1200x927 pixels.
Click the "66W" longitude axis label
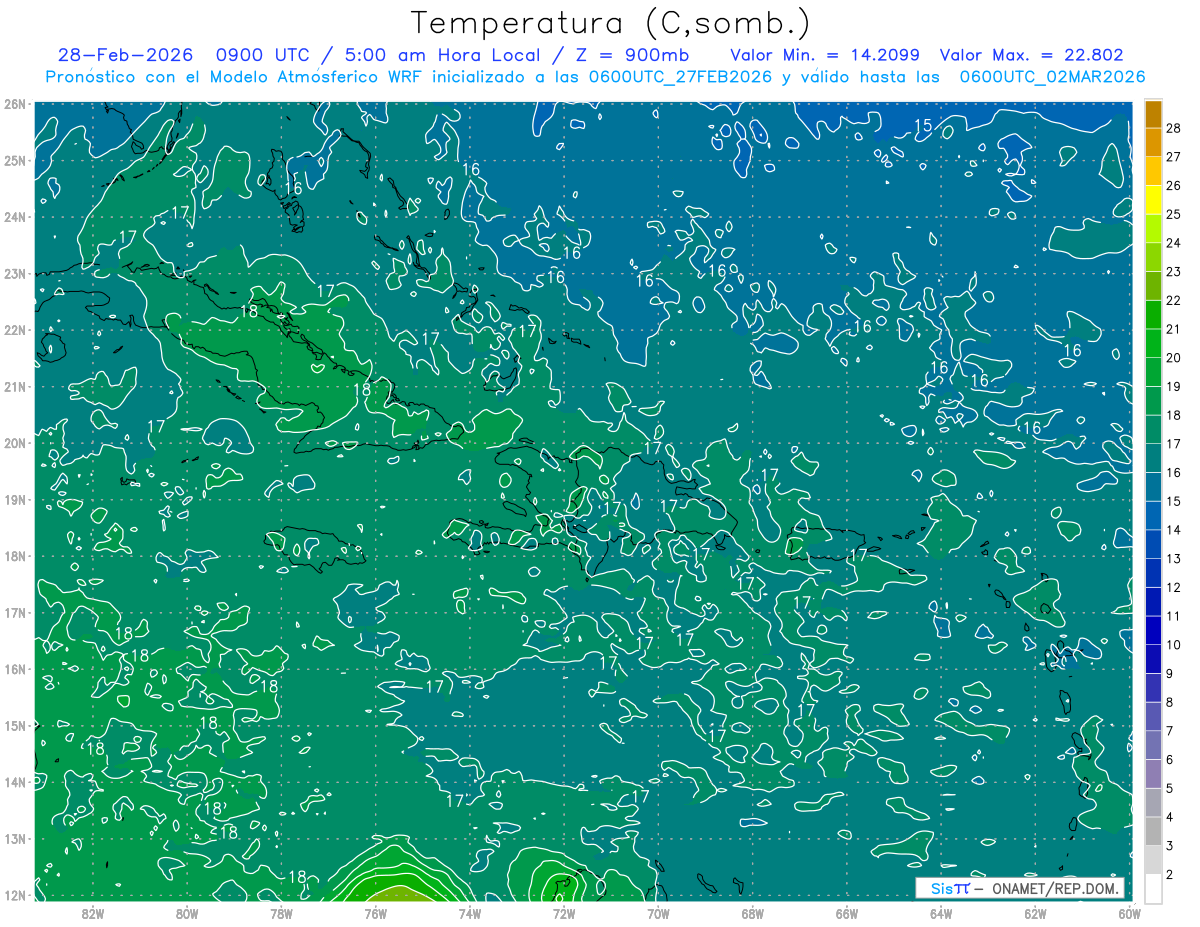click(846, 912)
